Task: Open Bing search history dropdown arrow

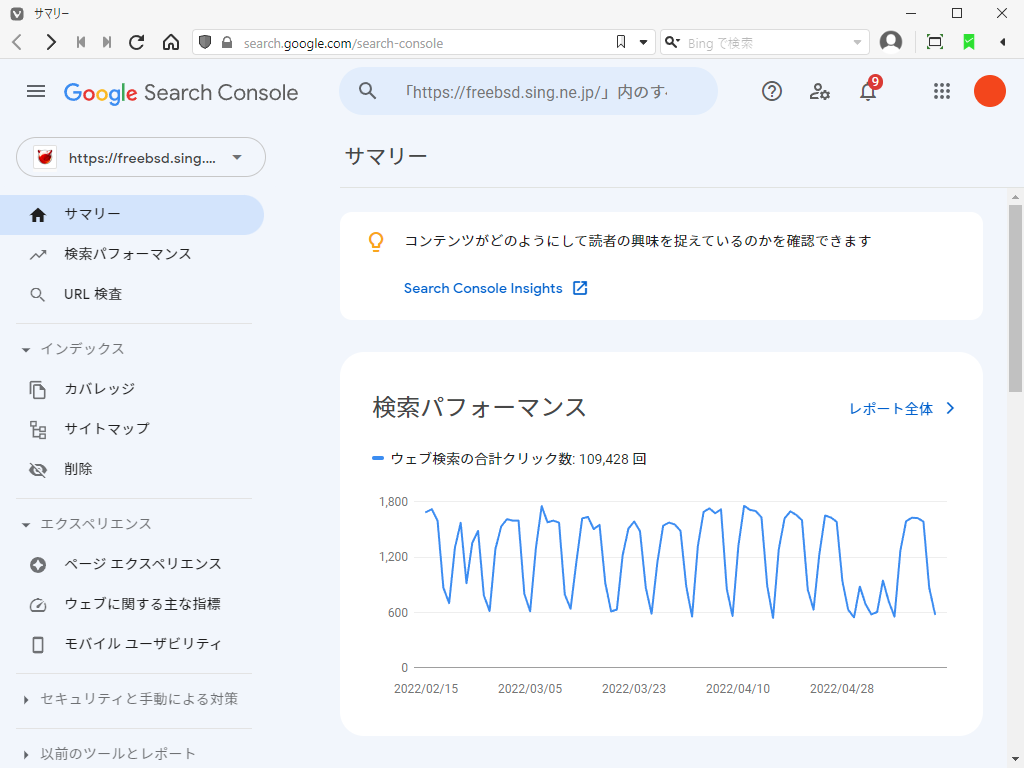Action: click(857, 42)
